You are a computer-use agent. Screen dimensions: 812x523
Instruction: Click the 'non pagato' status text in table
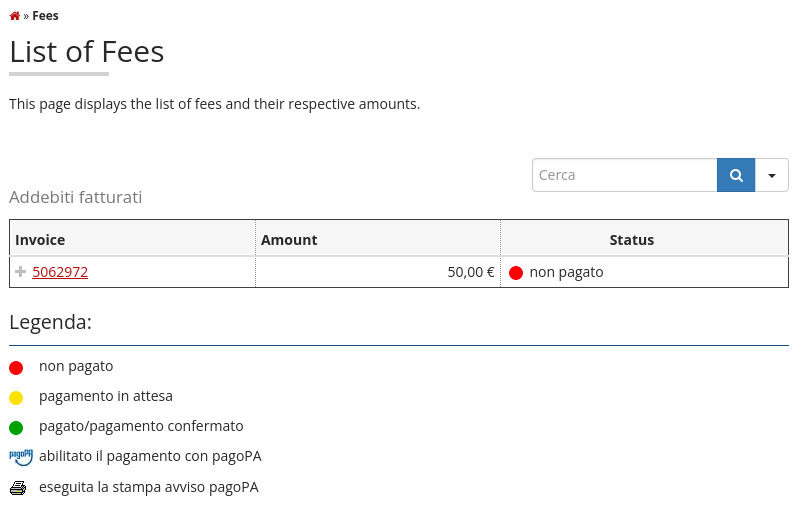(566, 272)
